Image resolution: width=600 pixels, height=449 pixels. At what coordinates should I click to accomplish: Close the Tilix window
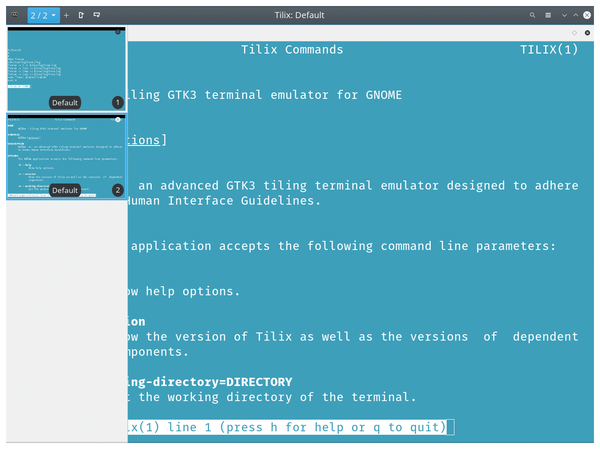click(x=587, y=15)
